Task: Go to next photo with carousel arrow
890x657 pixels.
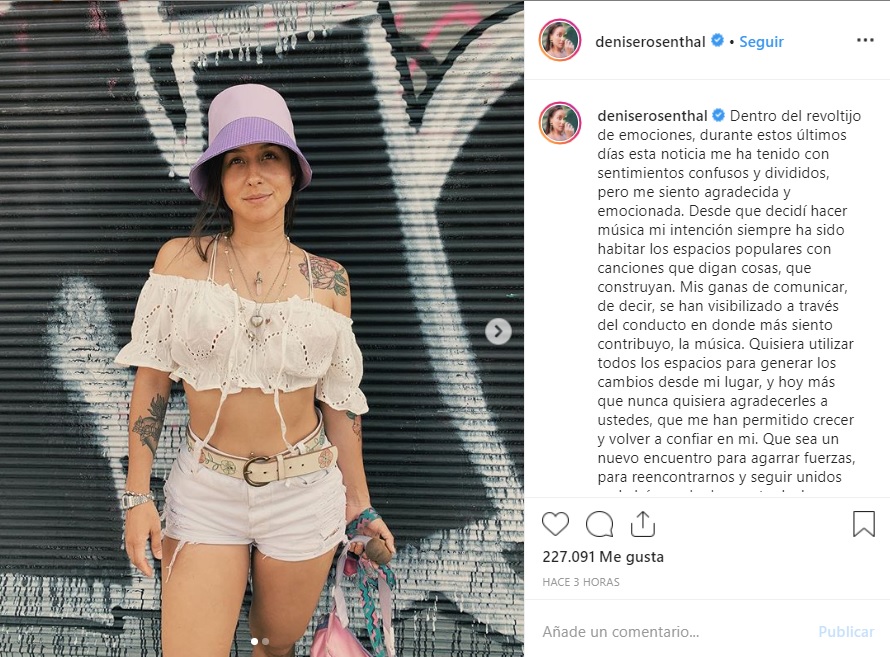Action: (498, 331)
